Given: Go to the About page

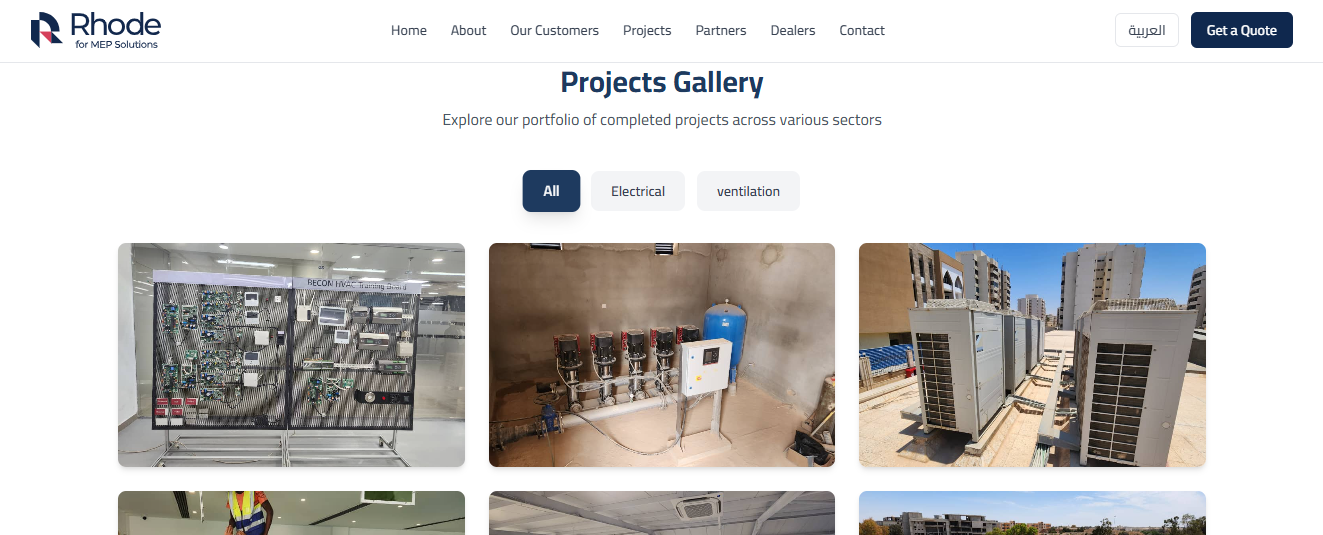Looking at the screenshot, I should tap(468, 30).
